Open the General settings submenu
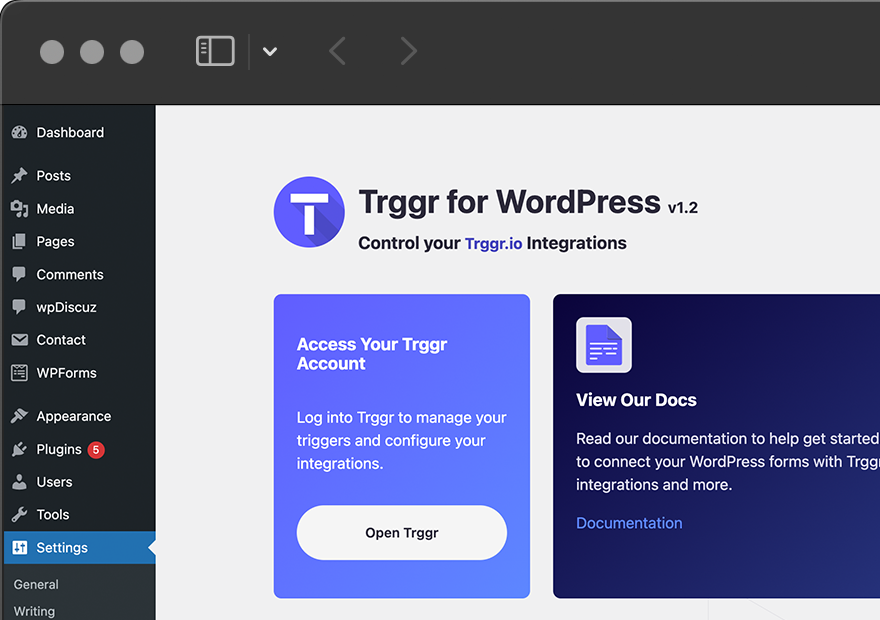The width and height of the screenshot is (880, 620). point(36,584)
